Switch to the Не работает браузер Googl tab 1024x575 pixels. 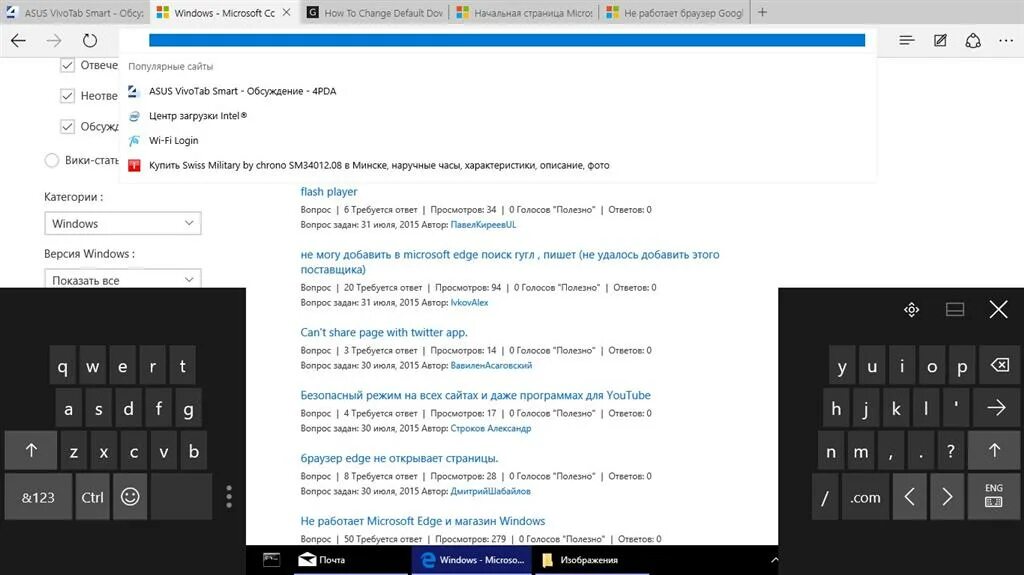pos(675,12)
